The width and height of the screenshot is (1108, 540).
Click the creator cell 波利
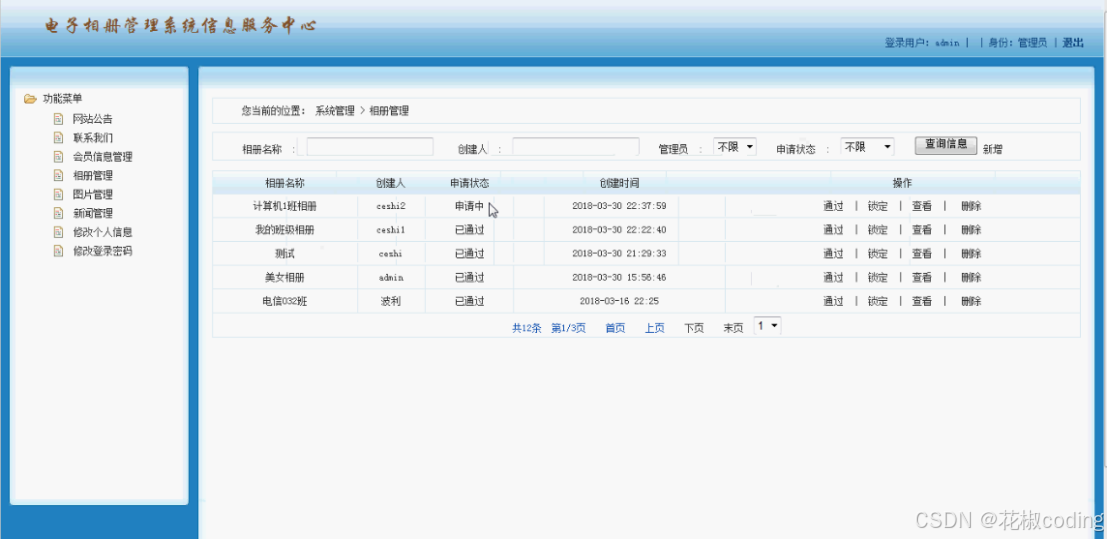(x=391, y=301)
